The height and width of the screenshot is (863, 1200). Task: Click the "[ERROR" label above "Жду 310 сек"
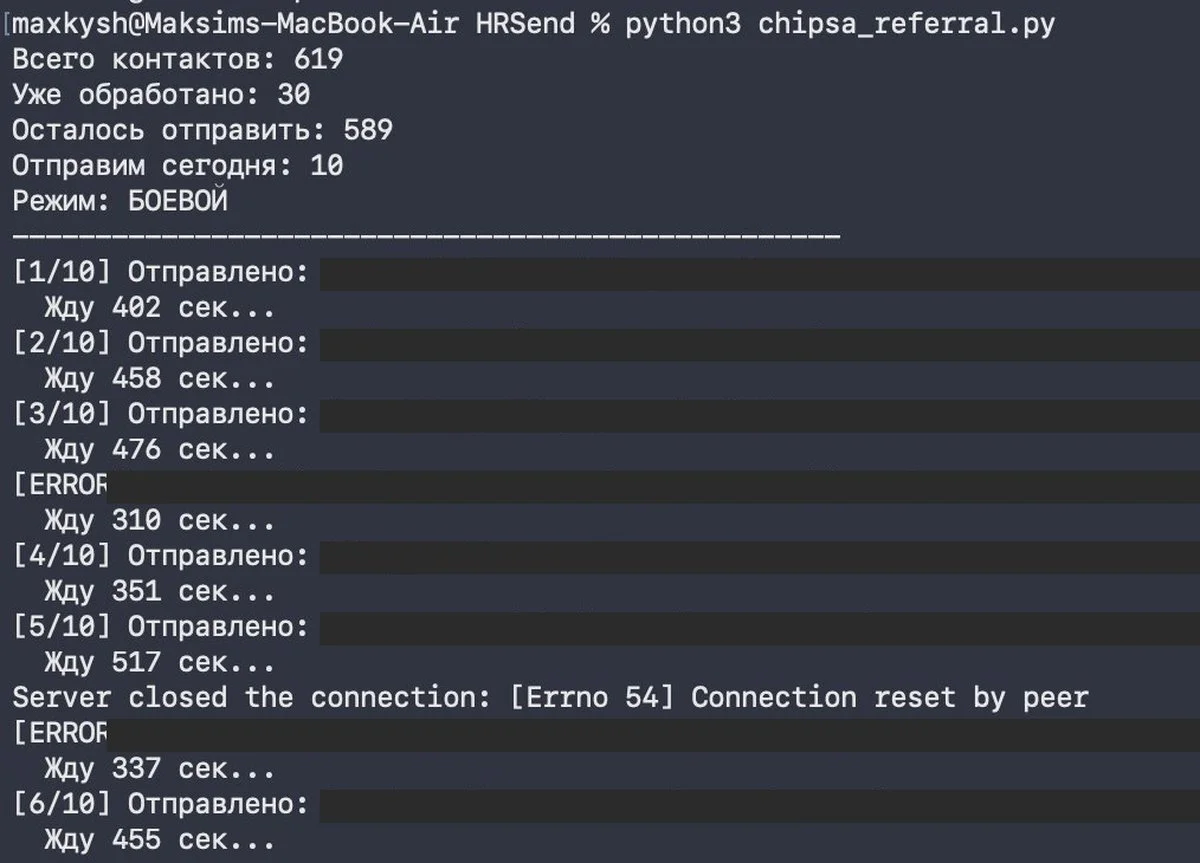coord(60,485)
